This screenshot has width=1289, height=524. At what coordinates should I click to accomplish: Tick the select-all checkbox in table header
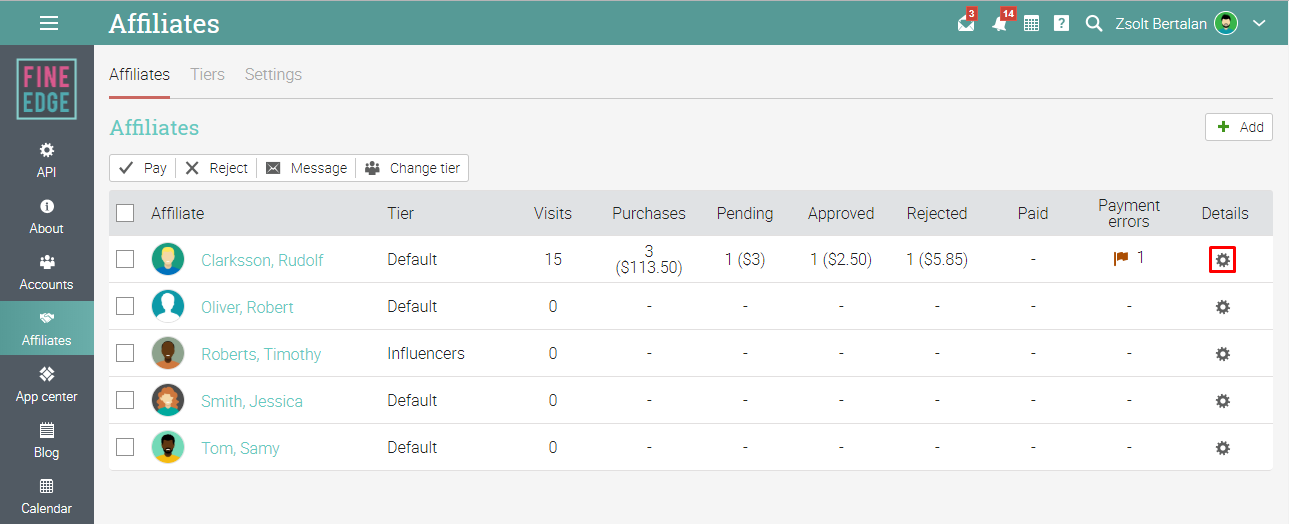tap(125, 213)
